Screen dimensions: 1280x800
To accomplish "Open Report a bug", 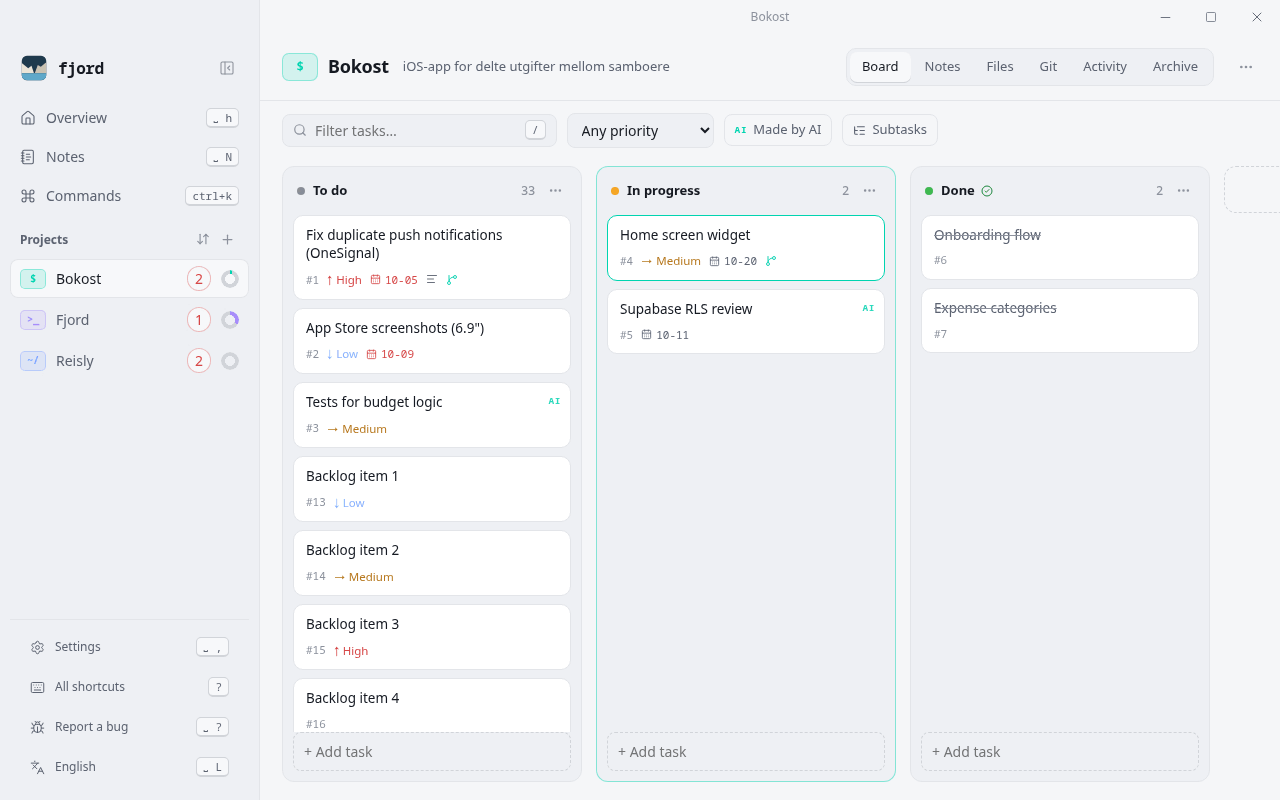I will (129, 727).
